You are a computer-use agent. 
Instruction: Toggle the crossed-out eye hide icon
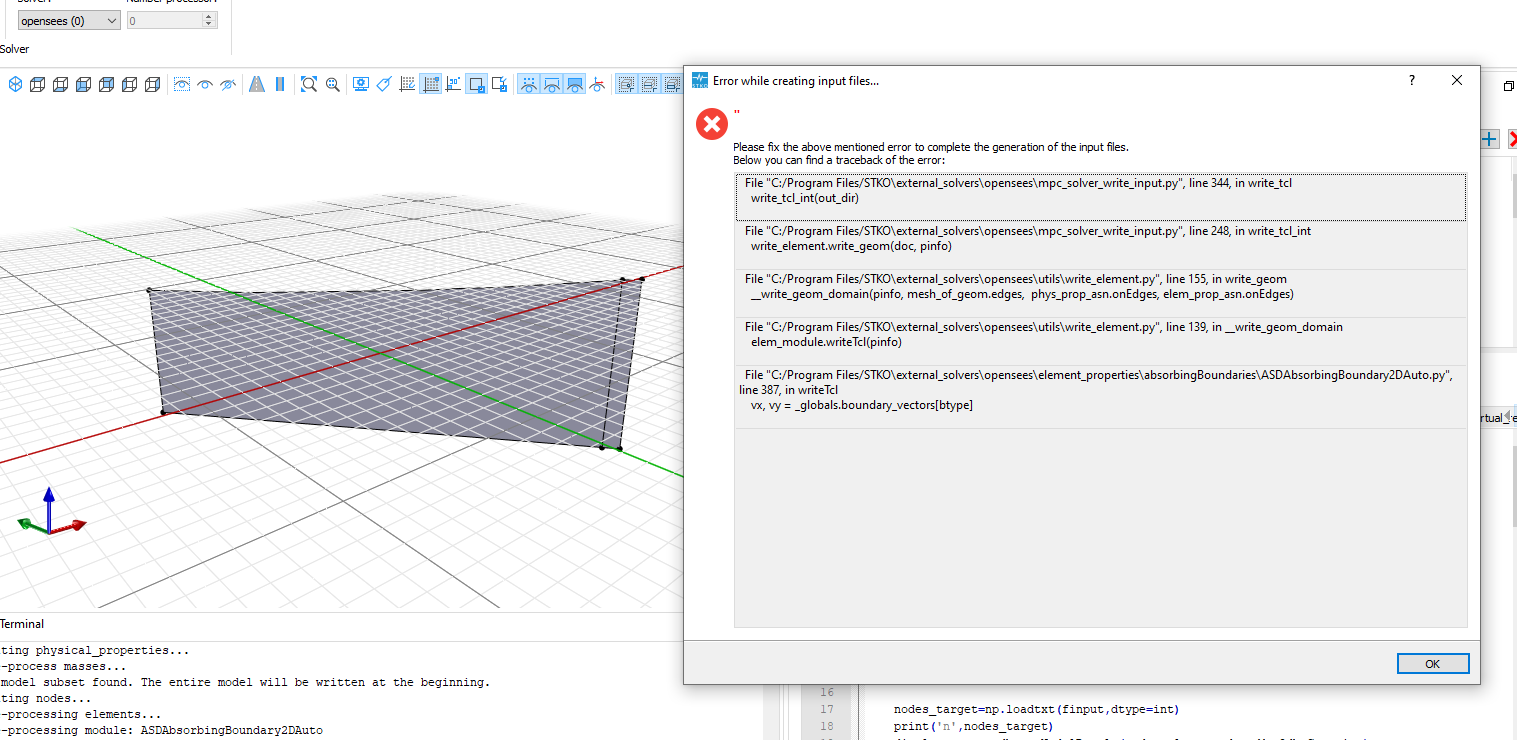[x=228, y=85]
